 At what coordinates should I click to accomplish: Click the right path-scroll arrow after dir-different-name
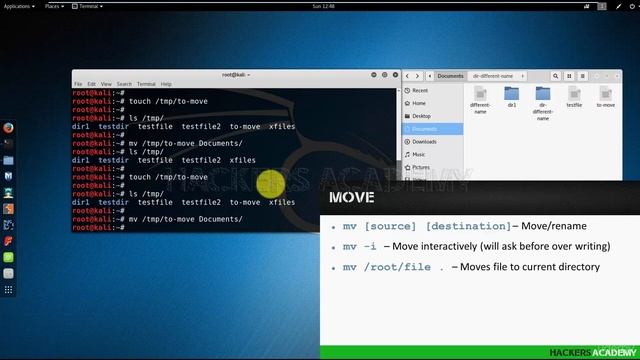click(522, 76)
